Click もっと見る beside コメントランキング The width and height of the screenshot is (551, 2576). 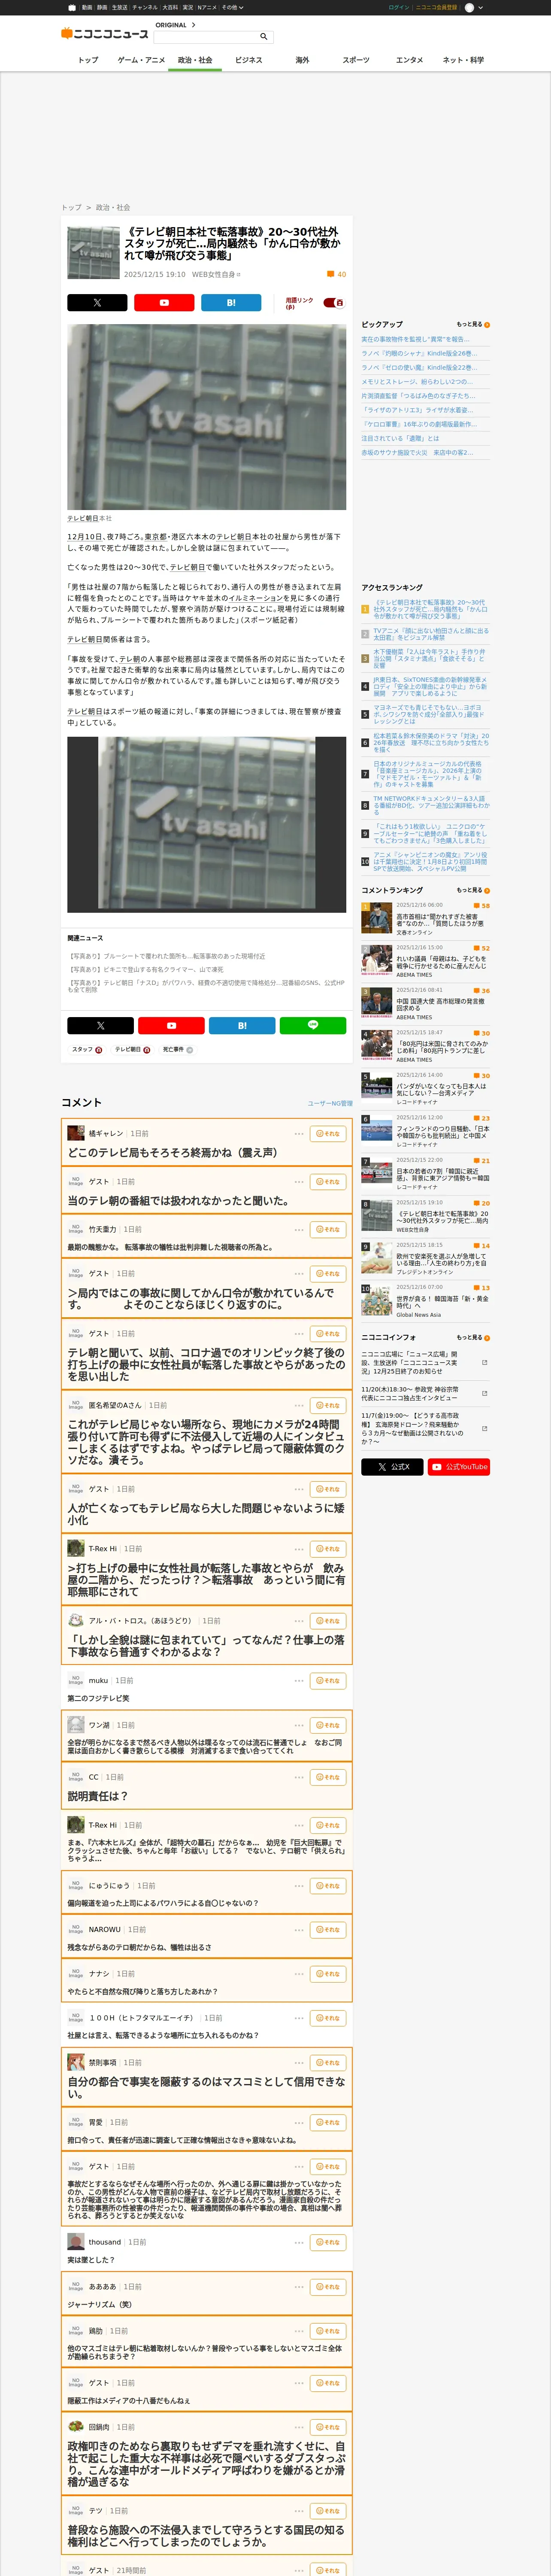point(473,889)
